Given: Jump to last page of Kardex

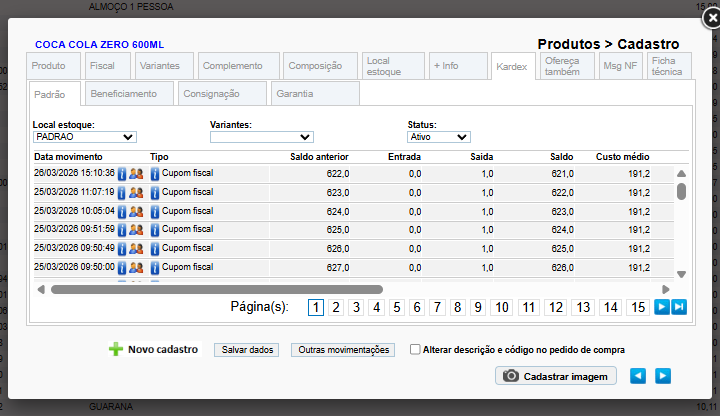Looking at the screenshot, I should 679,307.
